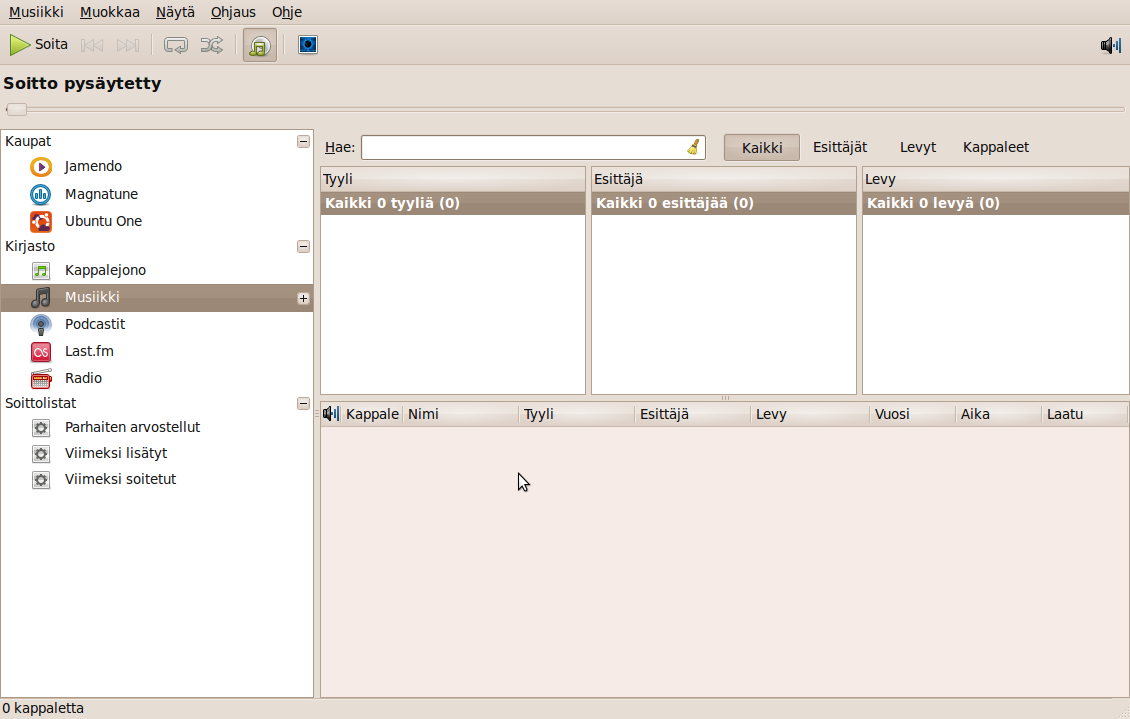This screenshot has height=719, width=1130.
Task: Select Podcastit in library list
Action: coord(95,324)
